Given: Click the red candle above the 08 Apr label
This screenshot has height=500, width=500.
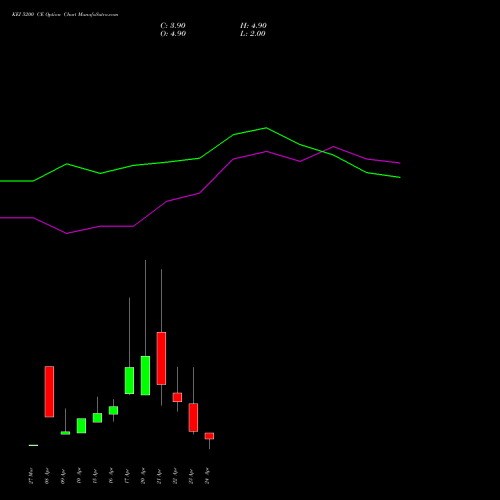Looking at the screenshot, I should (x=49, y=392).
